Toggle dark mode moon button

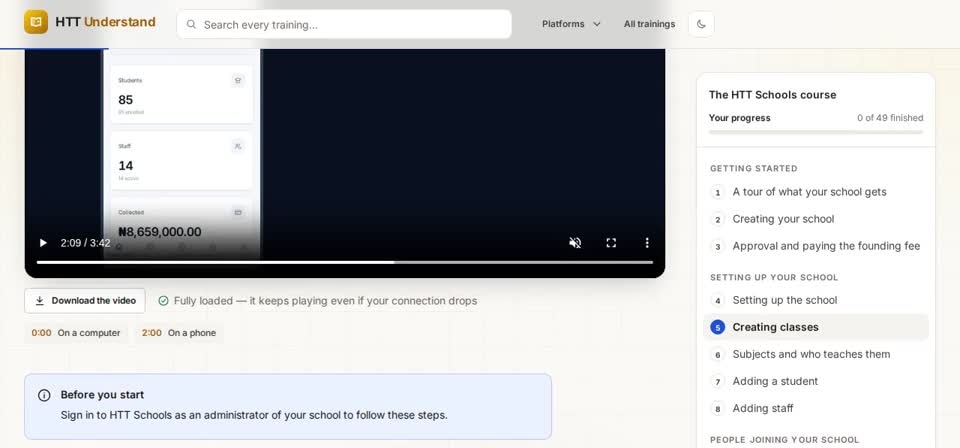pyautogui.click(x=701, y=24)
